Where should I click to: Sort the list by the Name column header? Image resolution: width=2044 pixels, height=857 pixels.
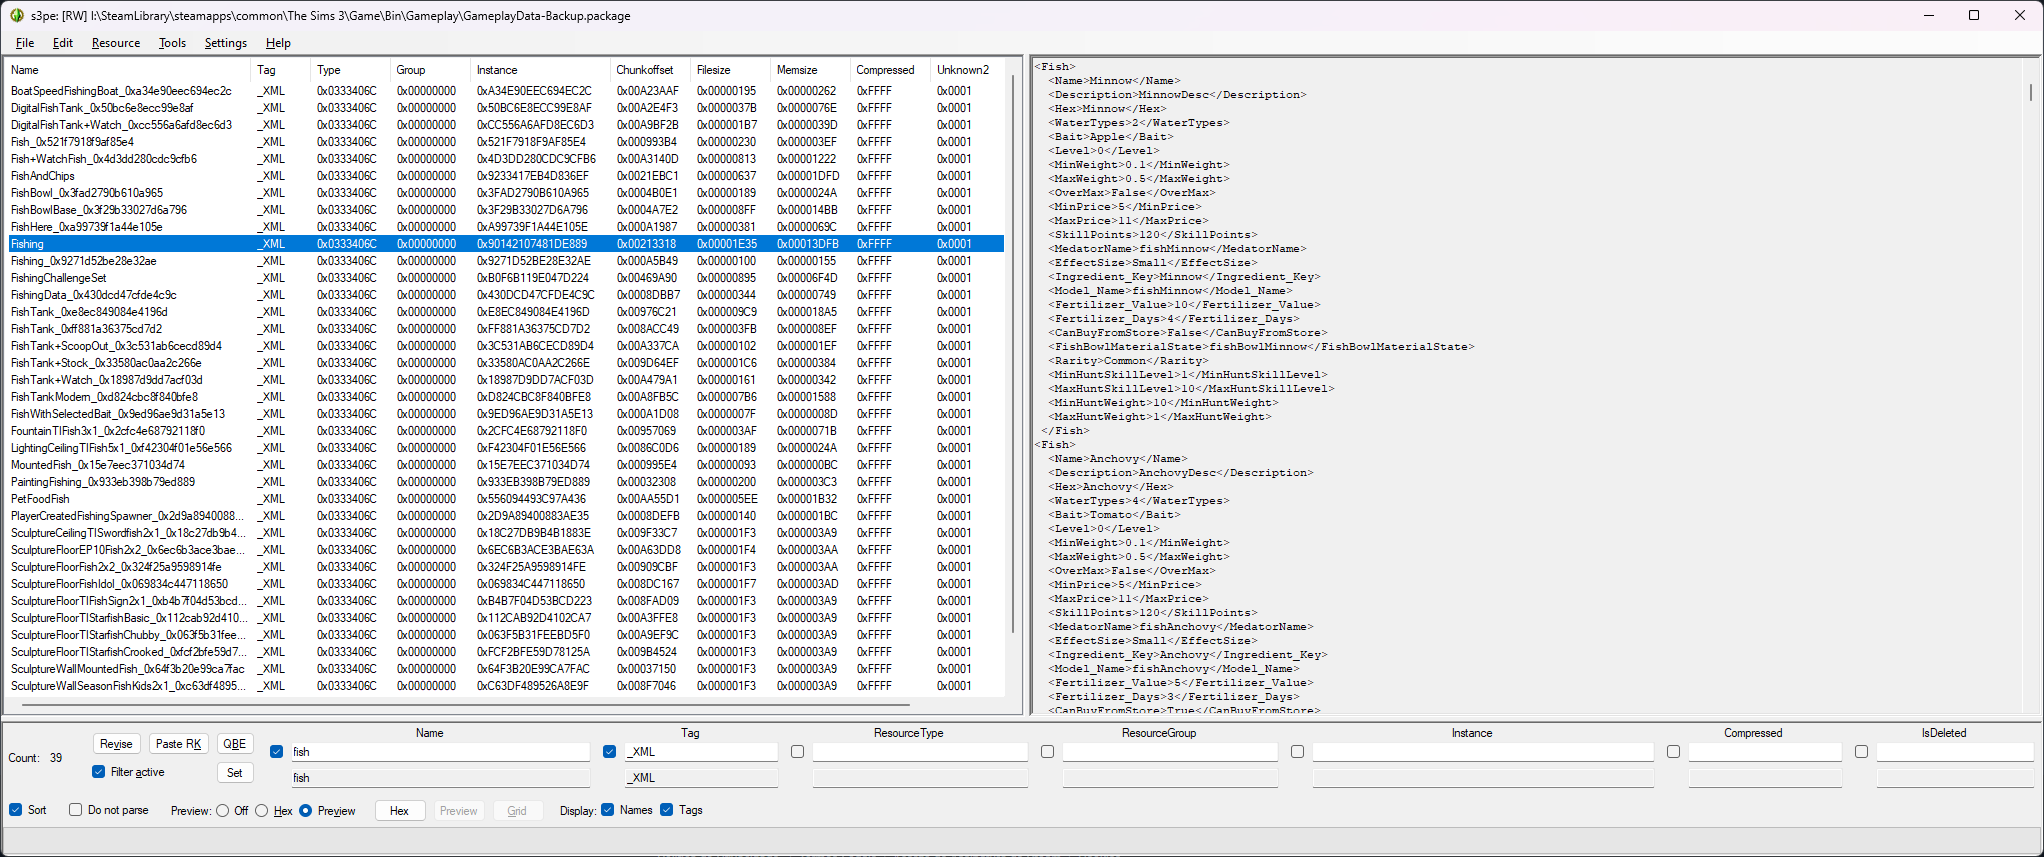(x=129, y=70)
